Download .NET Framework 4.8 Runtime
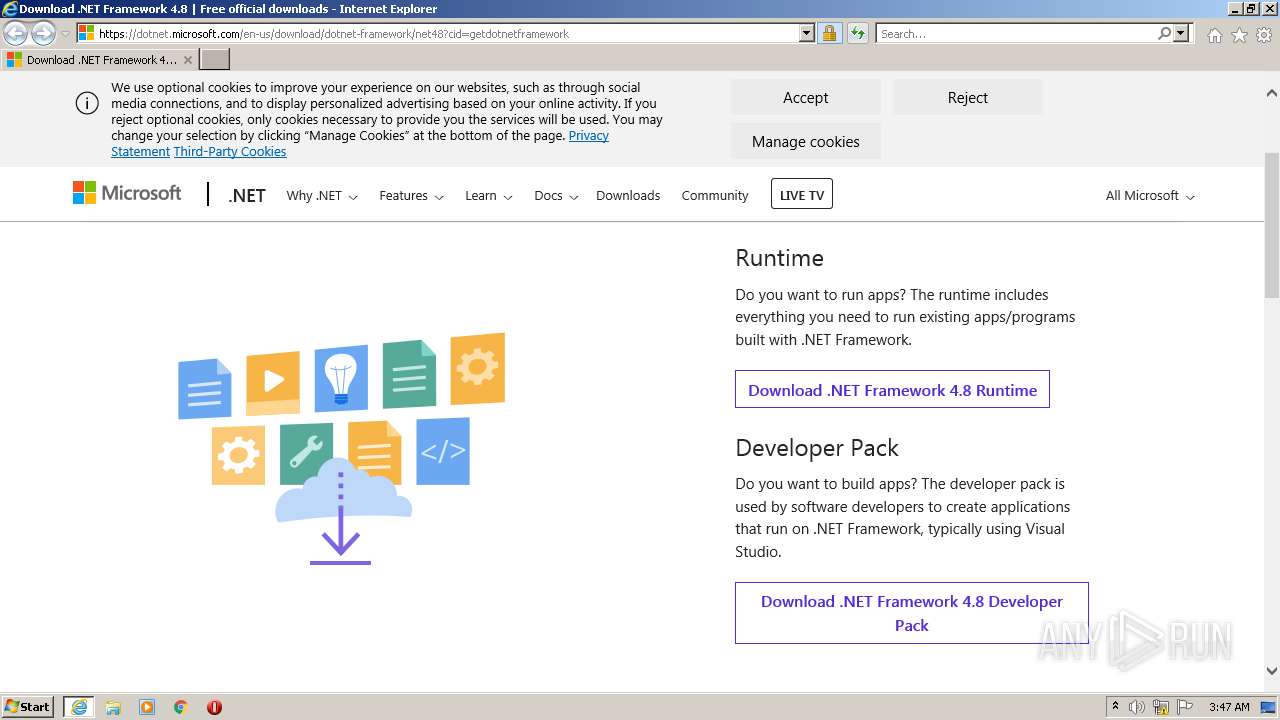Screen dimensions: 1280x720 point(892,390)
